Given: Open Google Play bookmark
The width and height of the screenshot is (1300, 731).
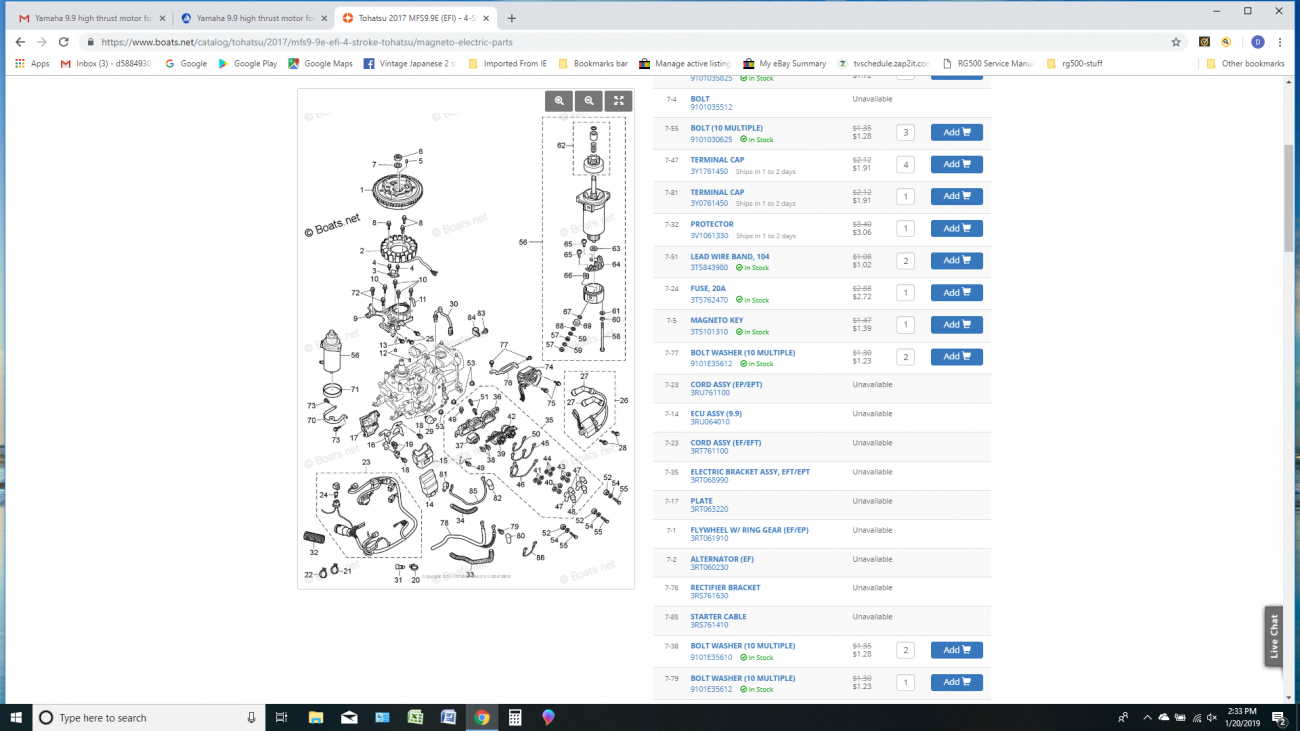Looking at the screenshot, I should point(248,63).
